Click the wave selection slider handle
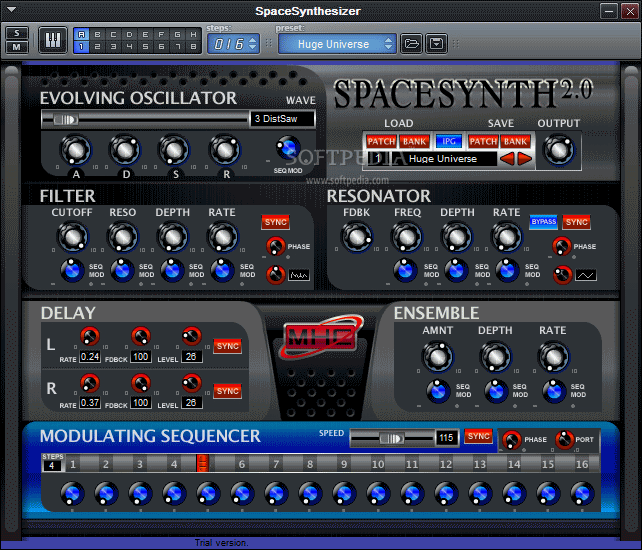The image size is (642, 550). point(66,120)
